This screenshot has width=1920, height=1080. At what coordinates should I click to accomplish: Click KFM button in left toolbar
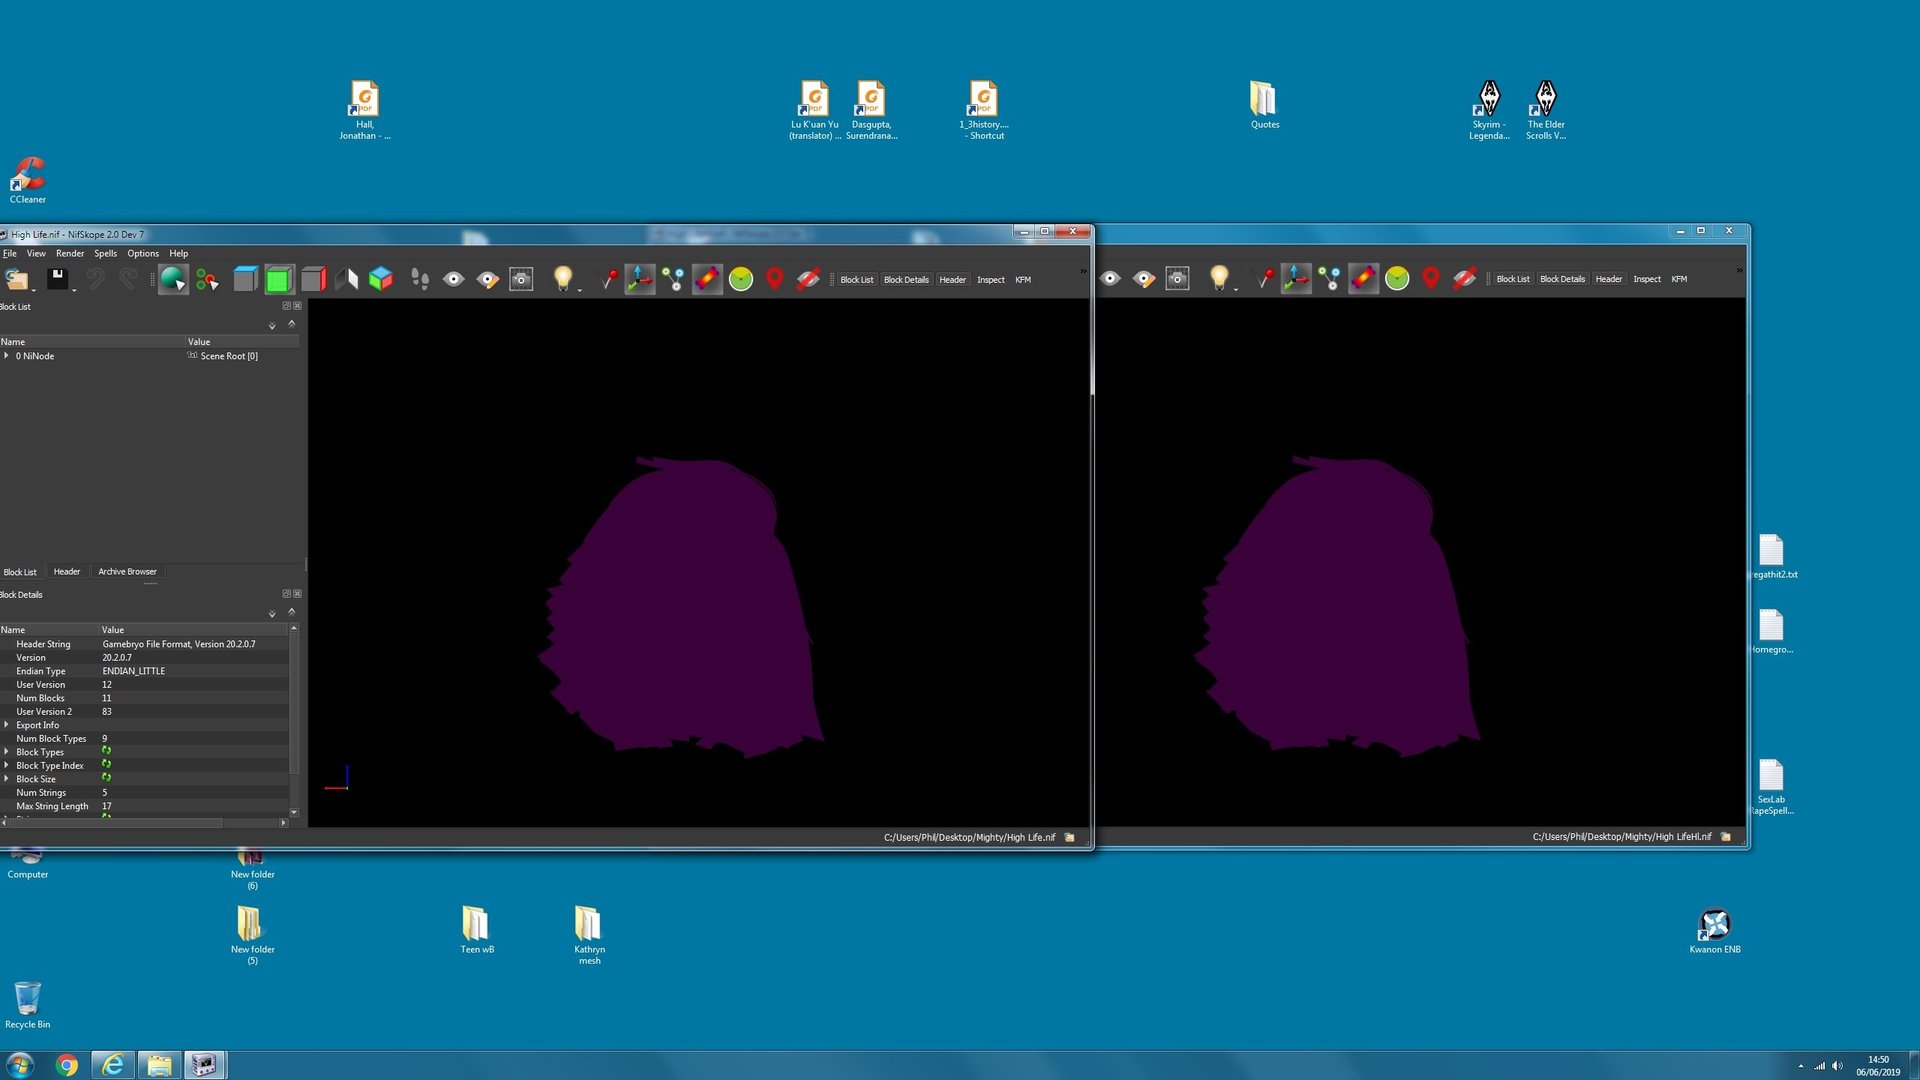pos(1023,280)
